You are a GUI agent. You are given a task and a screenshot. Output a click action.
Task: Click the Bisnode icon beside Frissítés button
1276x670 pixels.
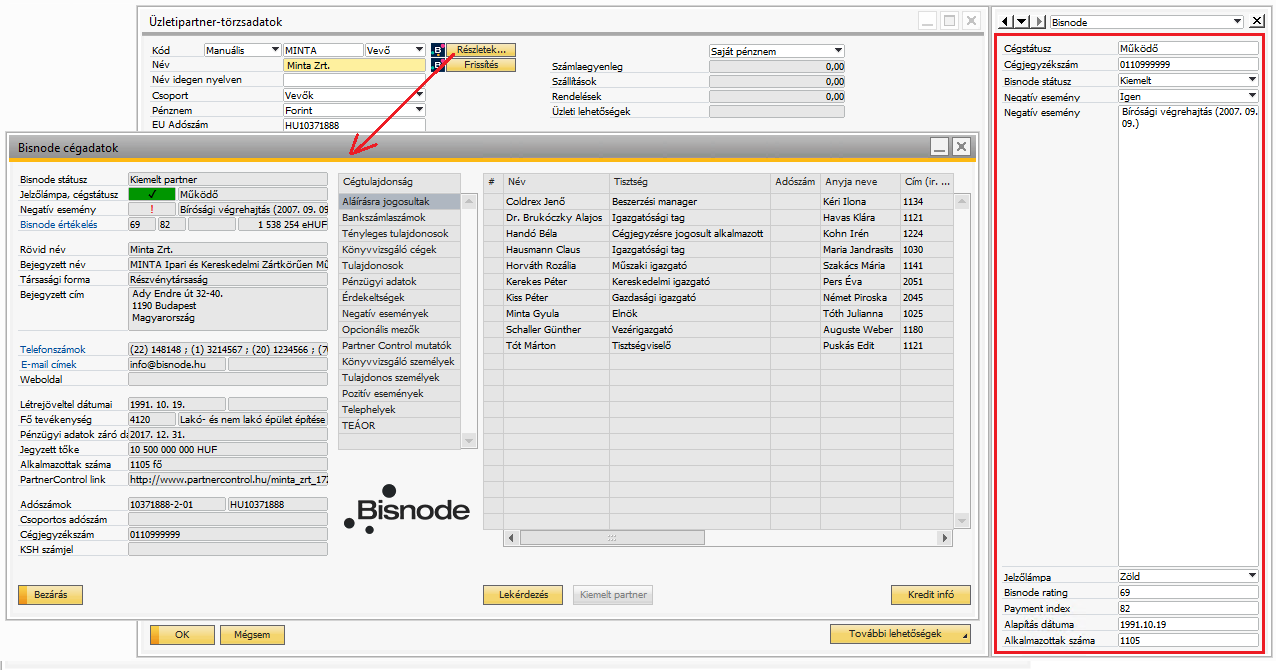coord(437,66)
